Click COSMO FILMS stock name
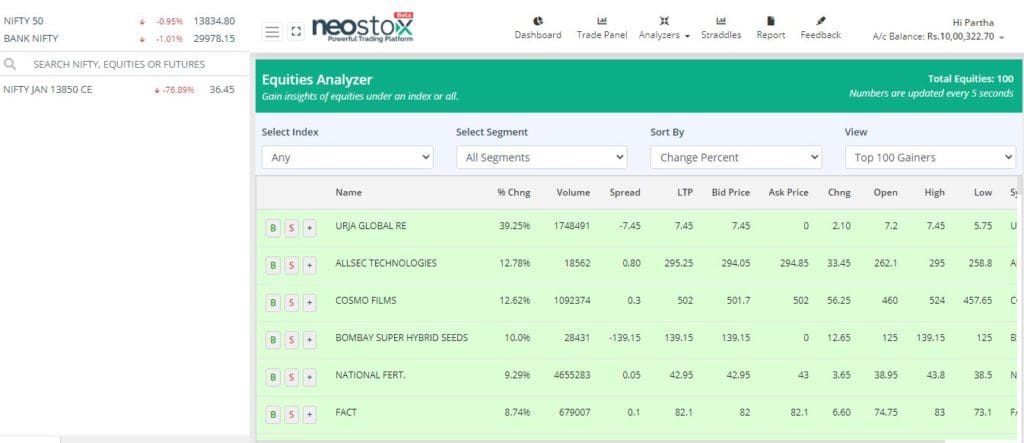The image size is (1024, 443). 366,300
